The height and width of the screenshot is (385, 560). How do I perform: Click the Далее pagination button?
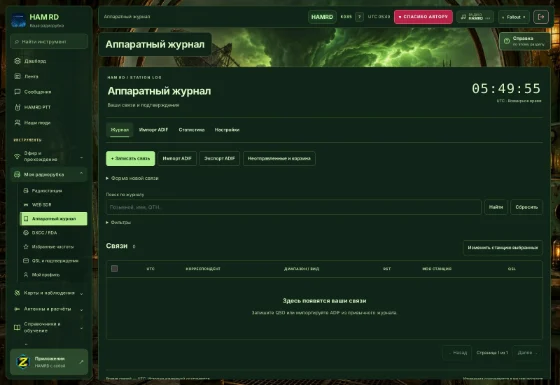tap(528, 353)
